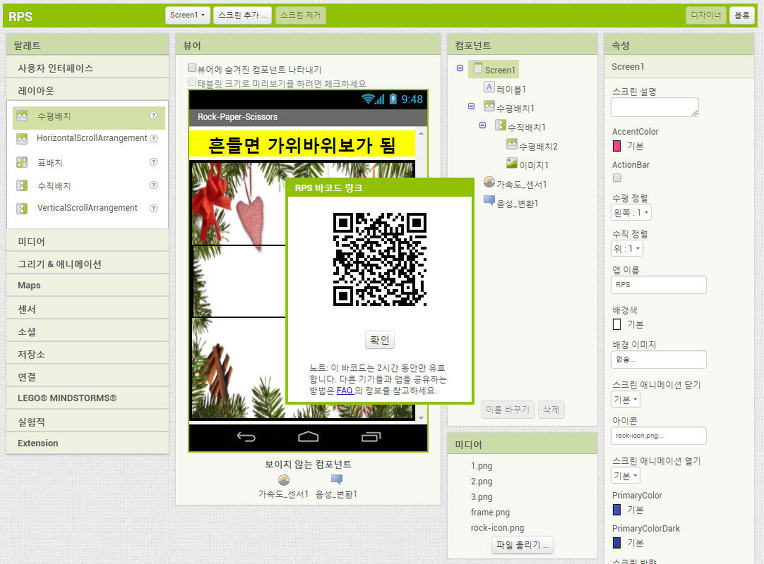764x564 pixels.
Task: Open the LEGO MINDSTORMS palette section
Action: click(88, 398)
